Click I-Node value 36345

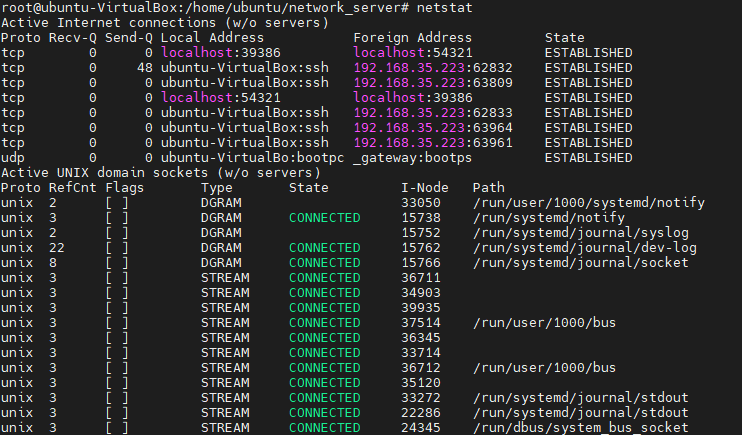click(x=421, y=338)
